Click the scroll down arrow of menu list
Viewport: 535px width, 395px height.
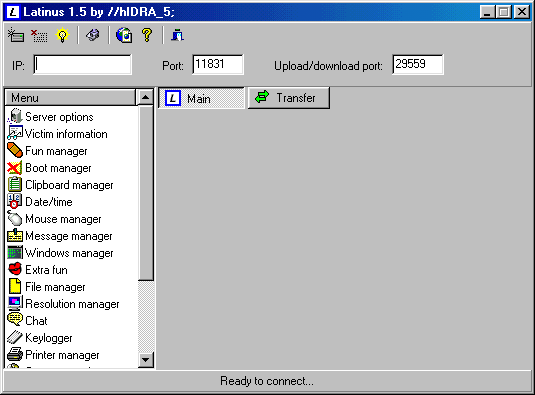146,360
